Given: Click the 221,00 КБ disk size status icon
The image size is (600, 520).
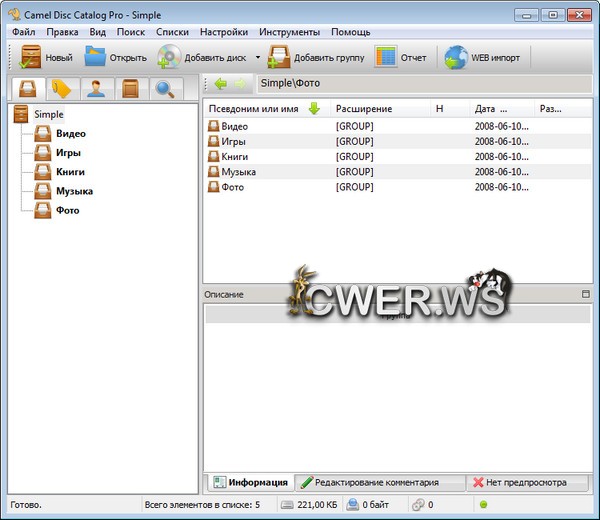Looking at the screenshot, I should point(287,505).
